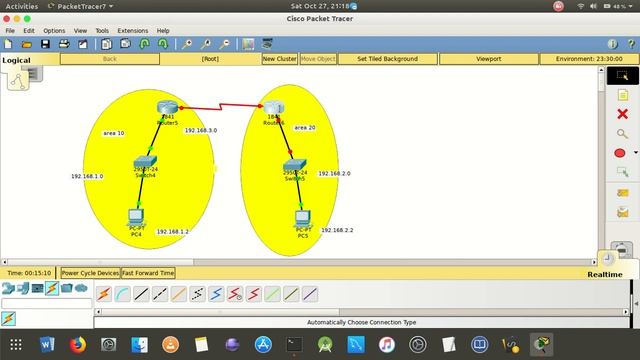The image size is (640, 360).
Task: Select PC5 in area 20
Action: tap(303, 218)
